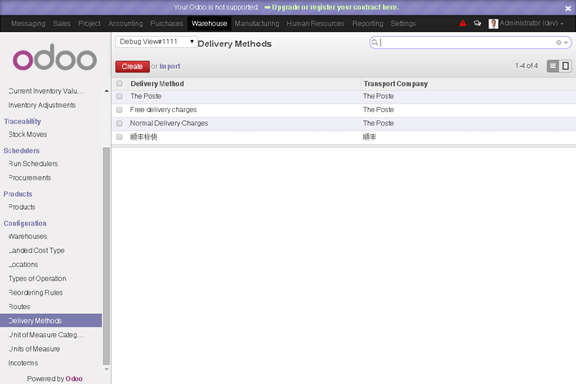Click the Administrator avatar picture
Viewport: 576px width, 384px height.
(x=493, y=24)
